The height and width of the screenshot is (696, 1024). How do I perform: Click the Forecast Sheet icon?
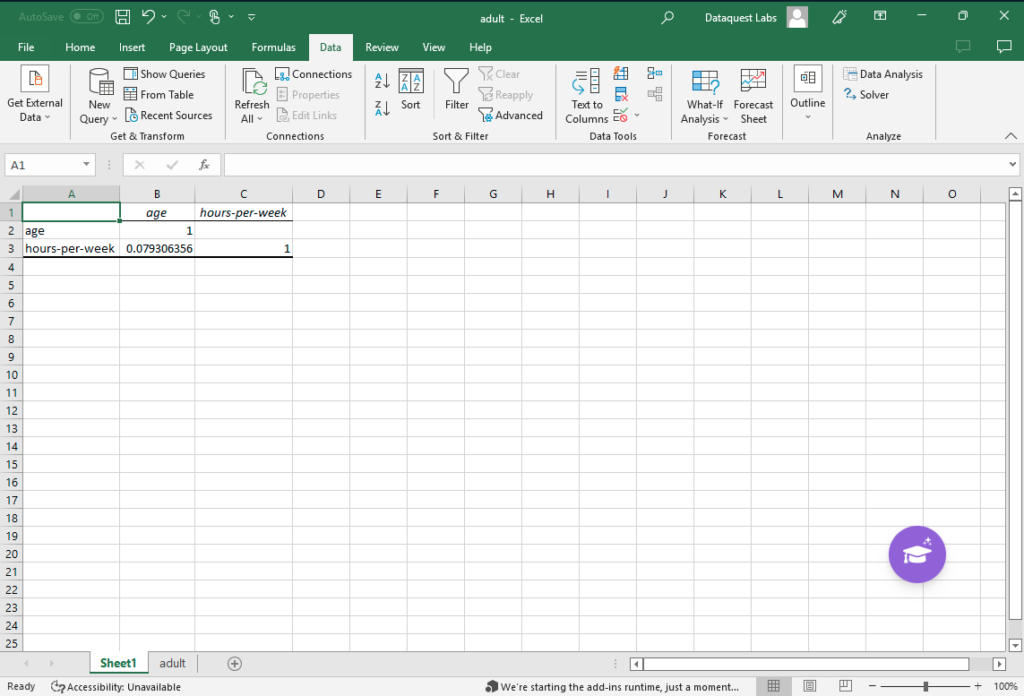(753, 96)
